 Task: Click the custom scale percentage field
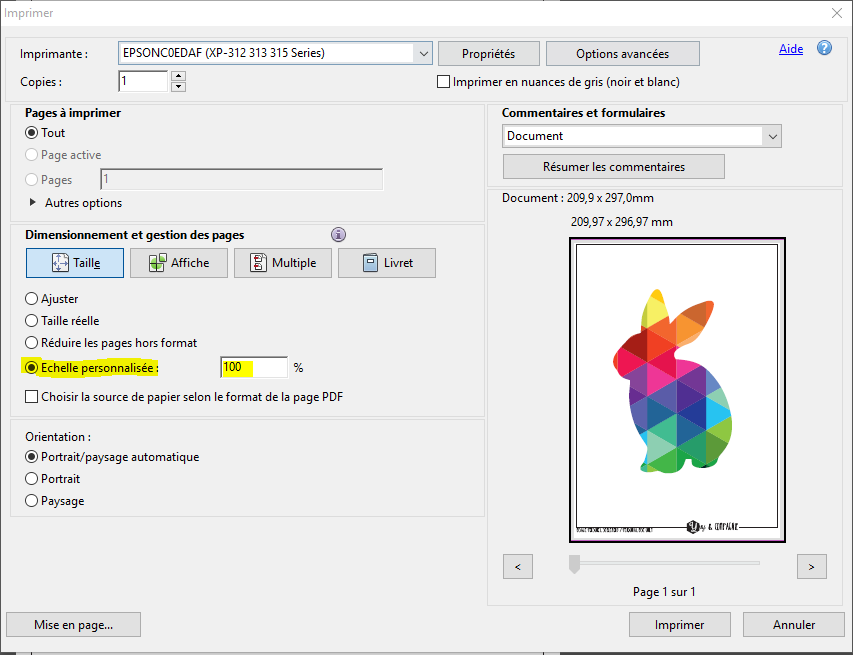[x=254, y=368]
